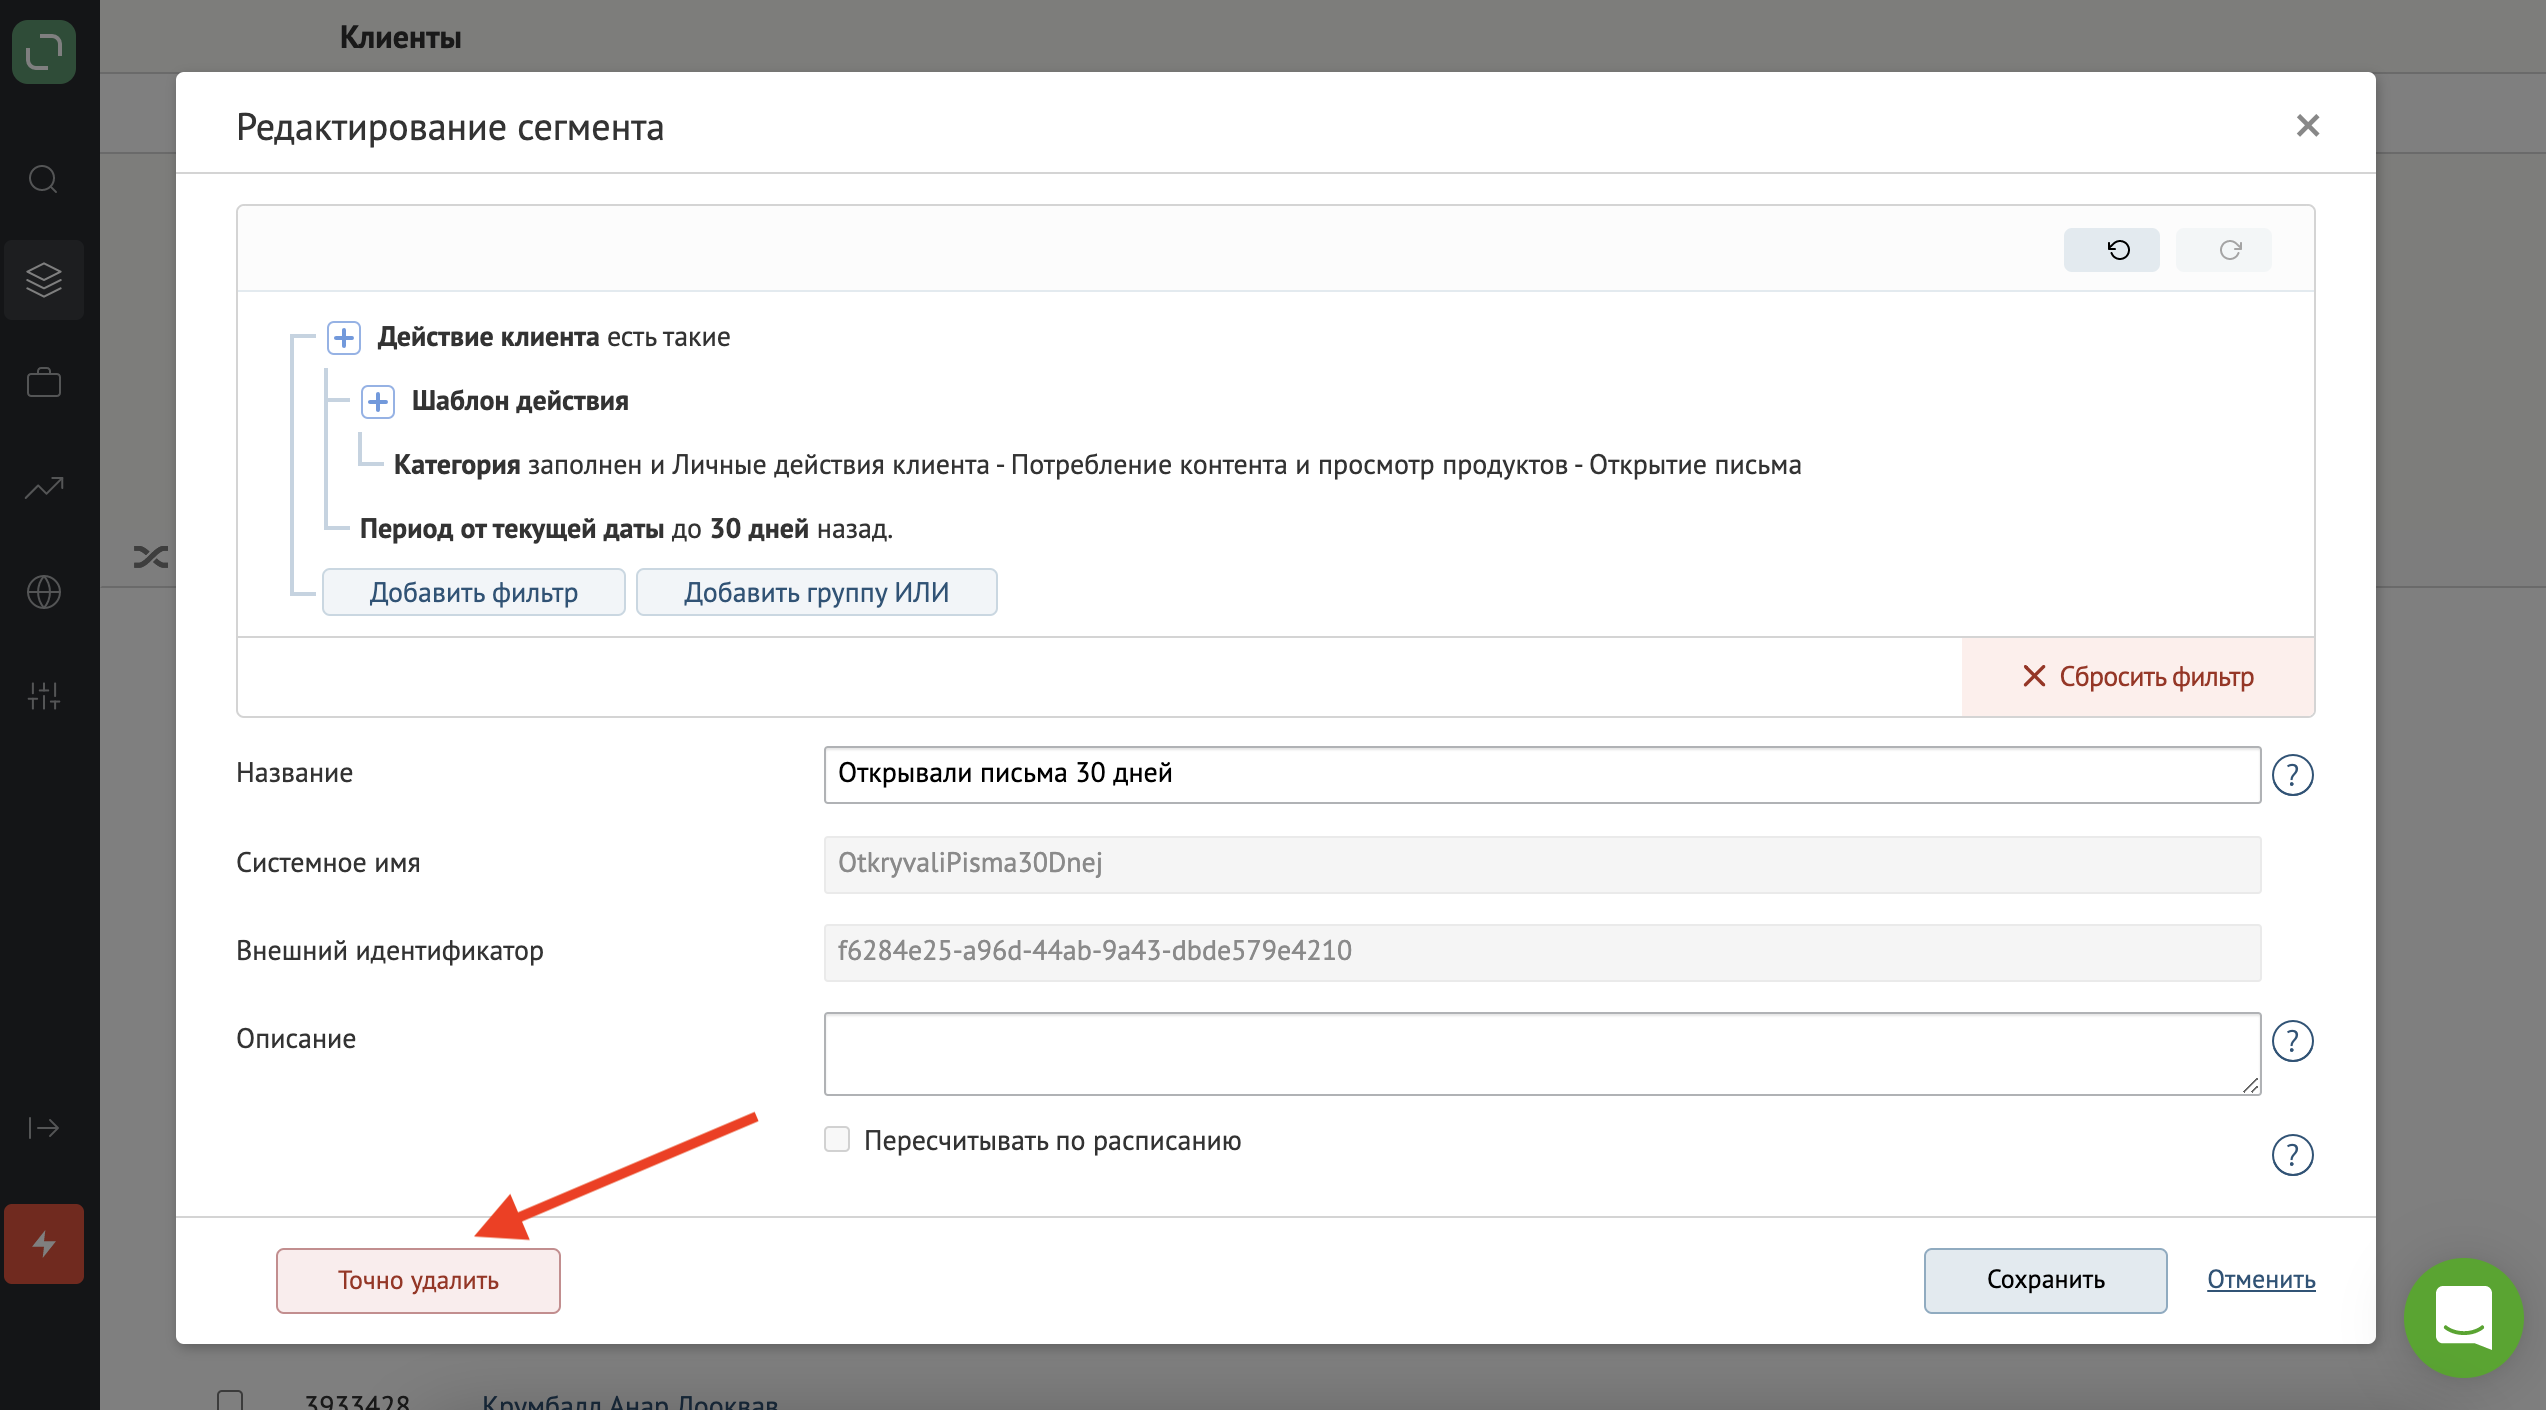The width and height of the screenshot is (2546, 1410).
Task: Click the Системное имя field
Action: (x=1542, y=864)
